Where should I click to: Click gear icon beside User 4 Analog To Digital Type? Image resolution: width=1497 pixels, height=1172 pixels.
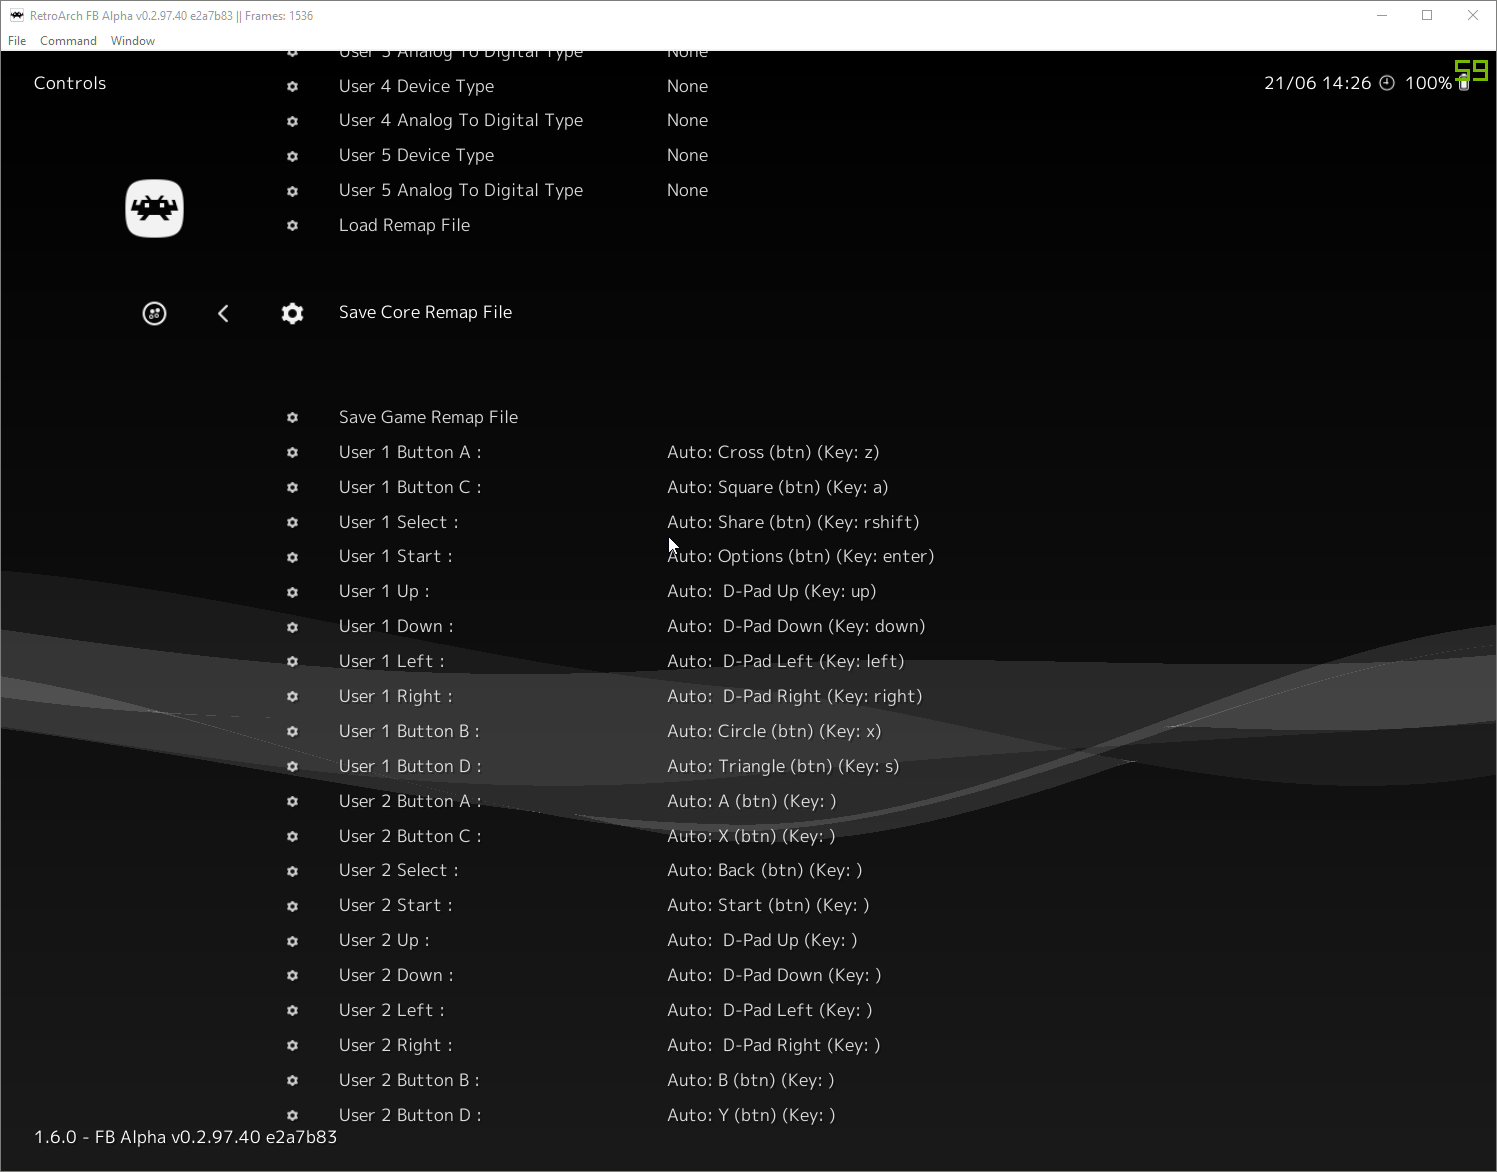(x=292, y=121)
